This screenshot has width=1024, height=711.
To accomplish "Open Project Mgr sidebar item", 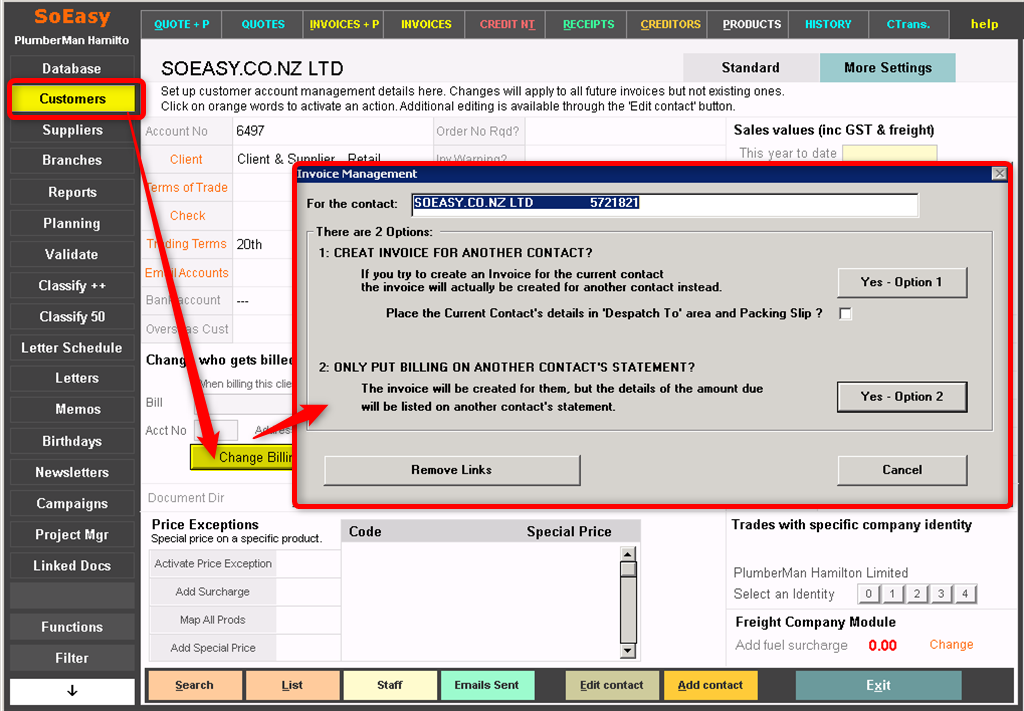I will point(72,535).
